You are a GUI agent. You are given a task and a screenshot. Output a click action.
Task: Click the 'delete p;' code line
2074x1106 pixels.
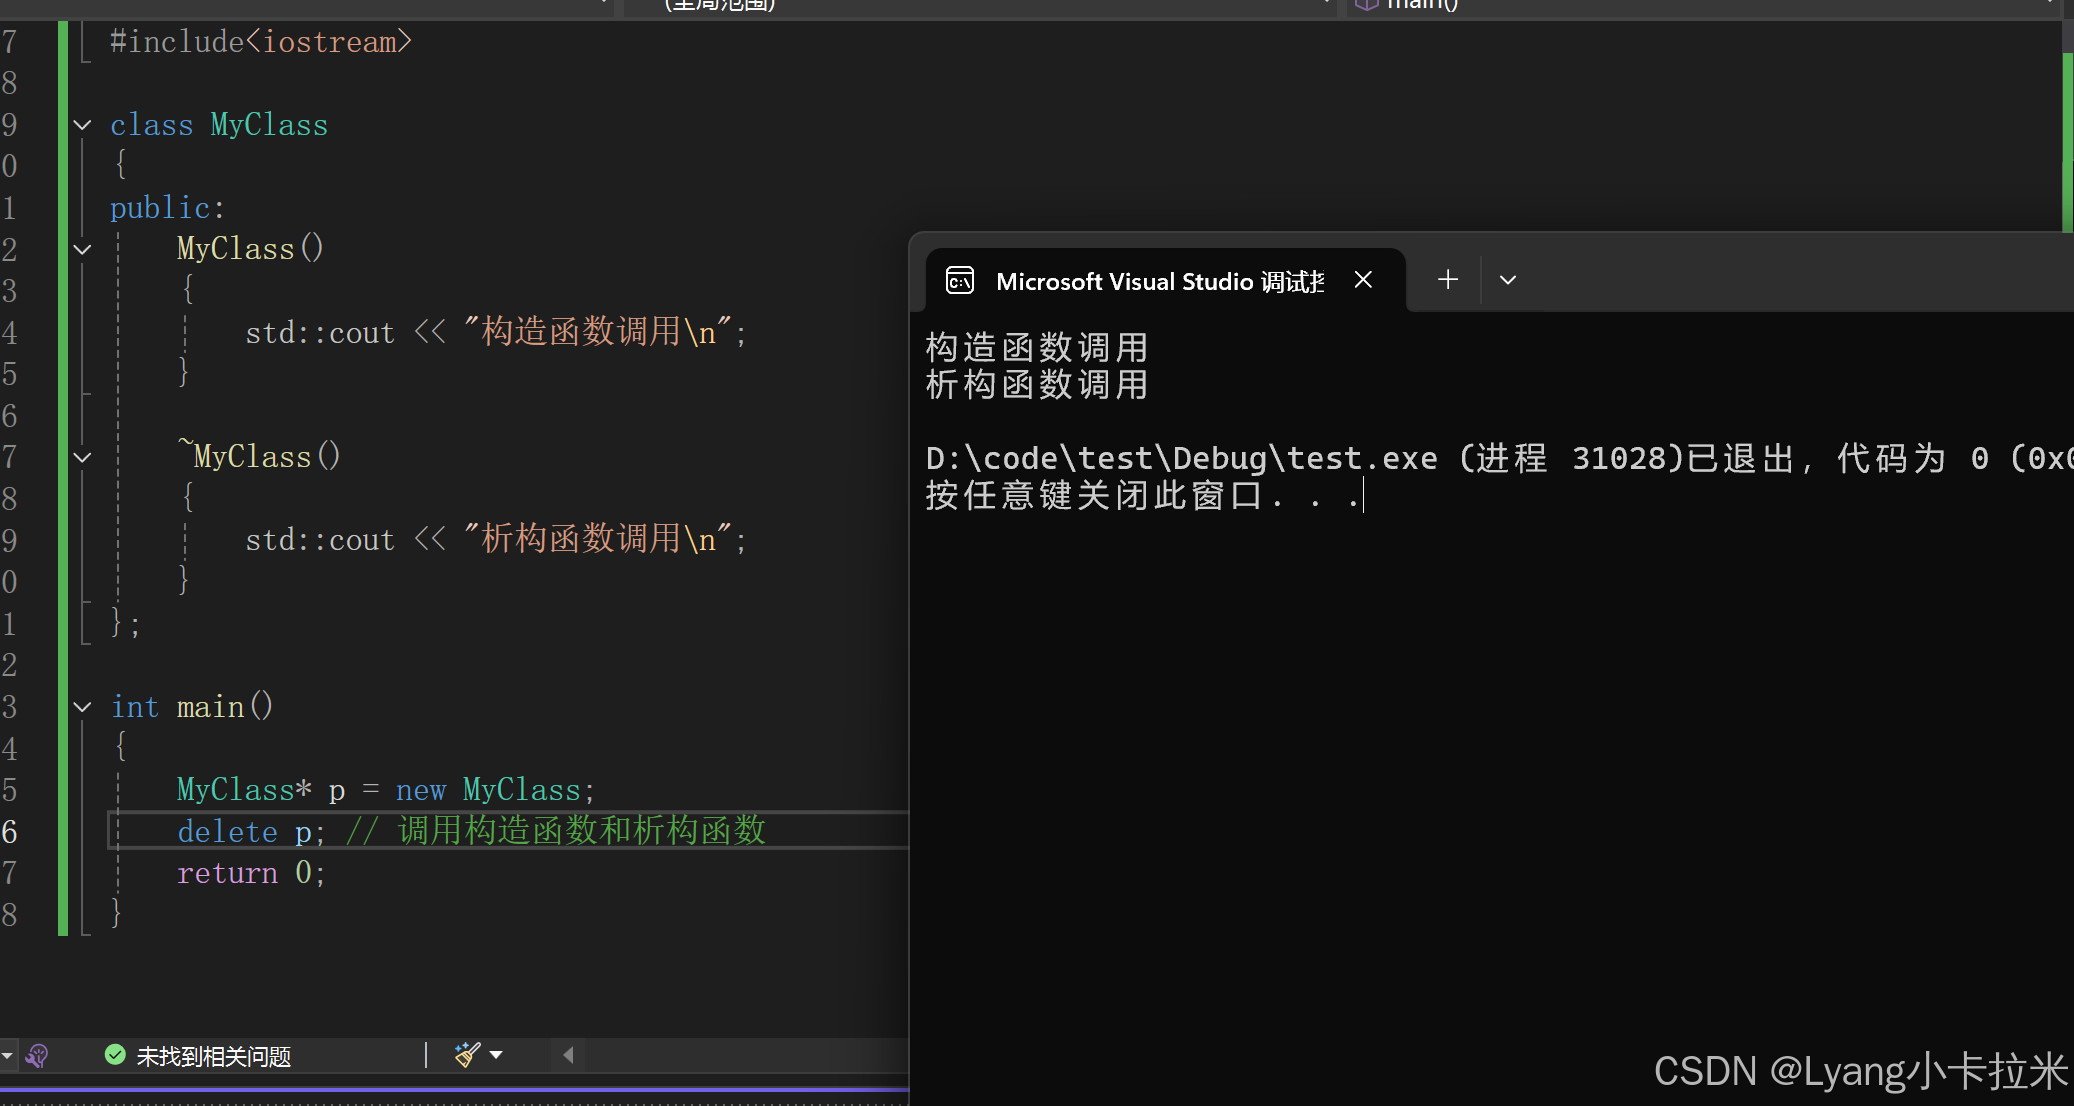click(x=250, y=832)
